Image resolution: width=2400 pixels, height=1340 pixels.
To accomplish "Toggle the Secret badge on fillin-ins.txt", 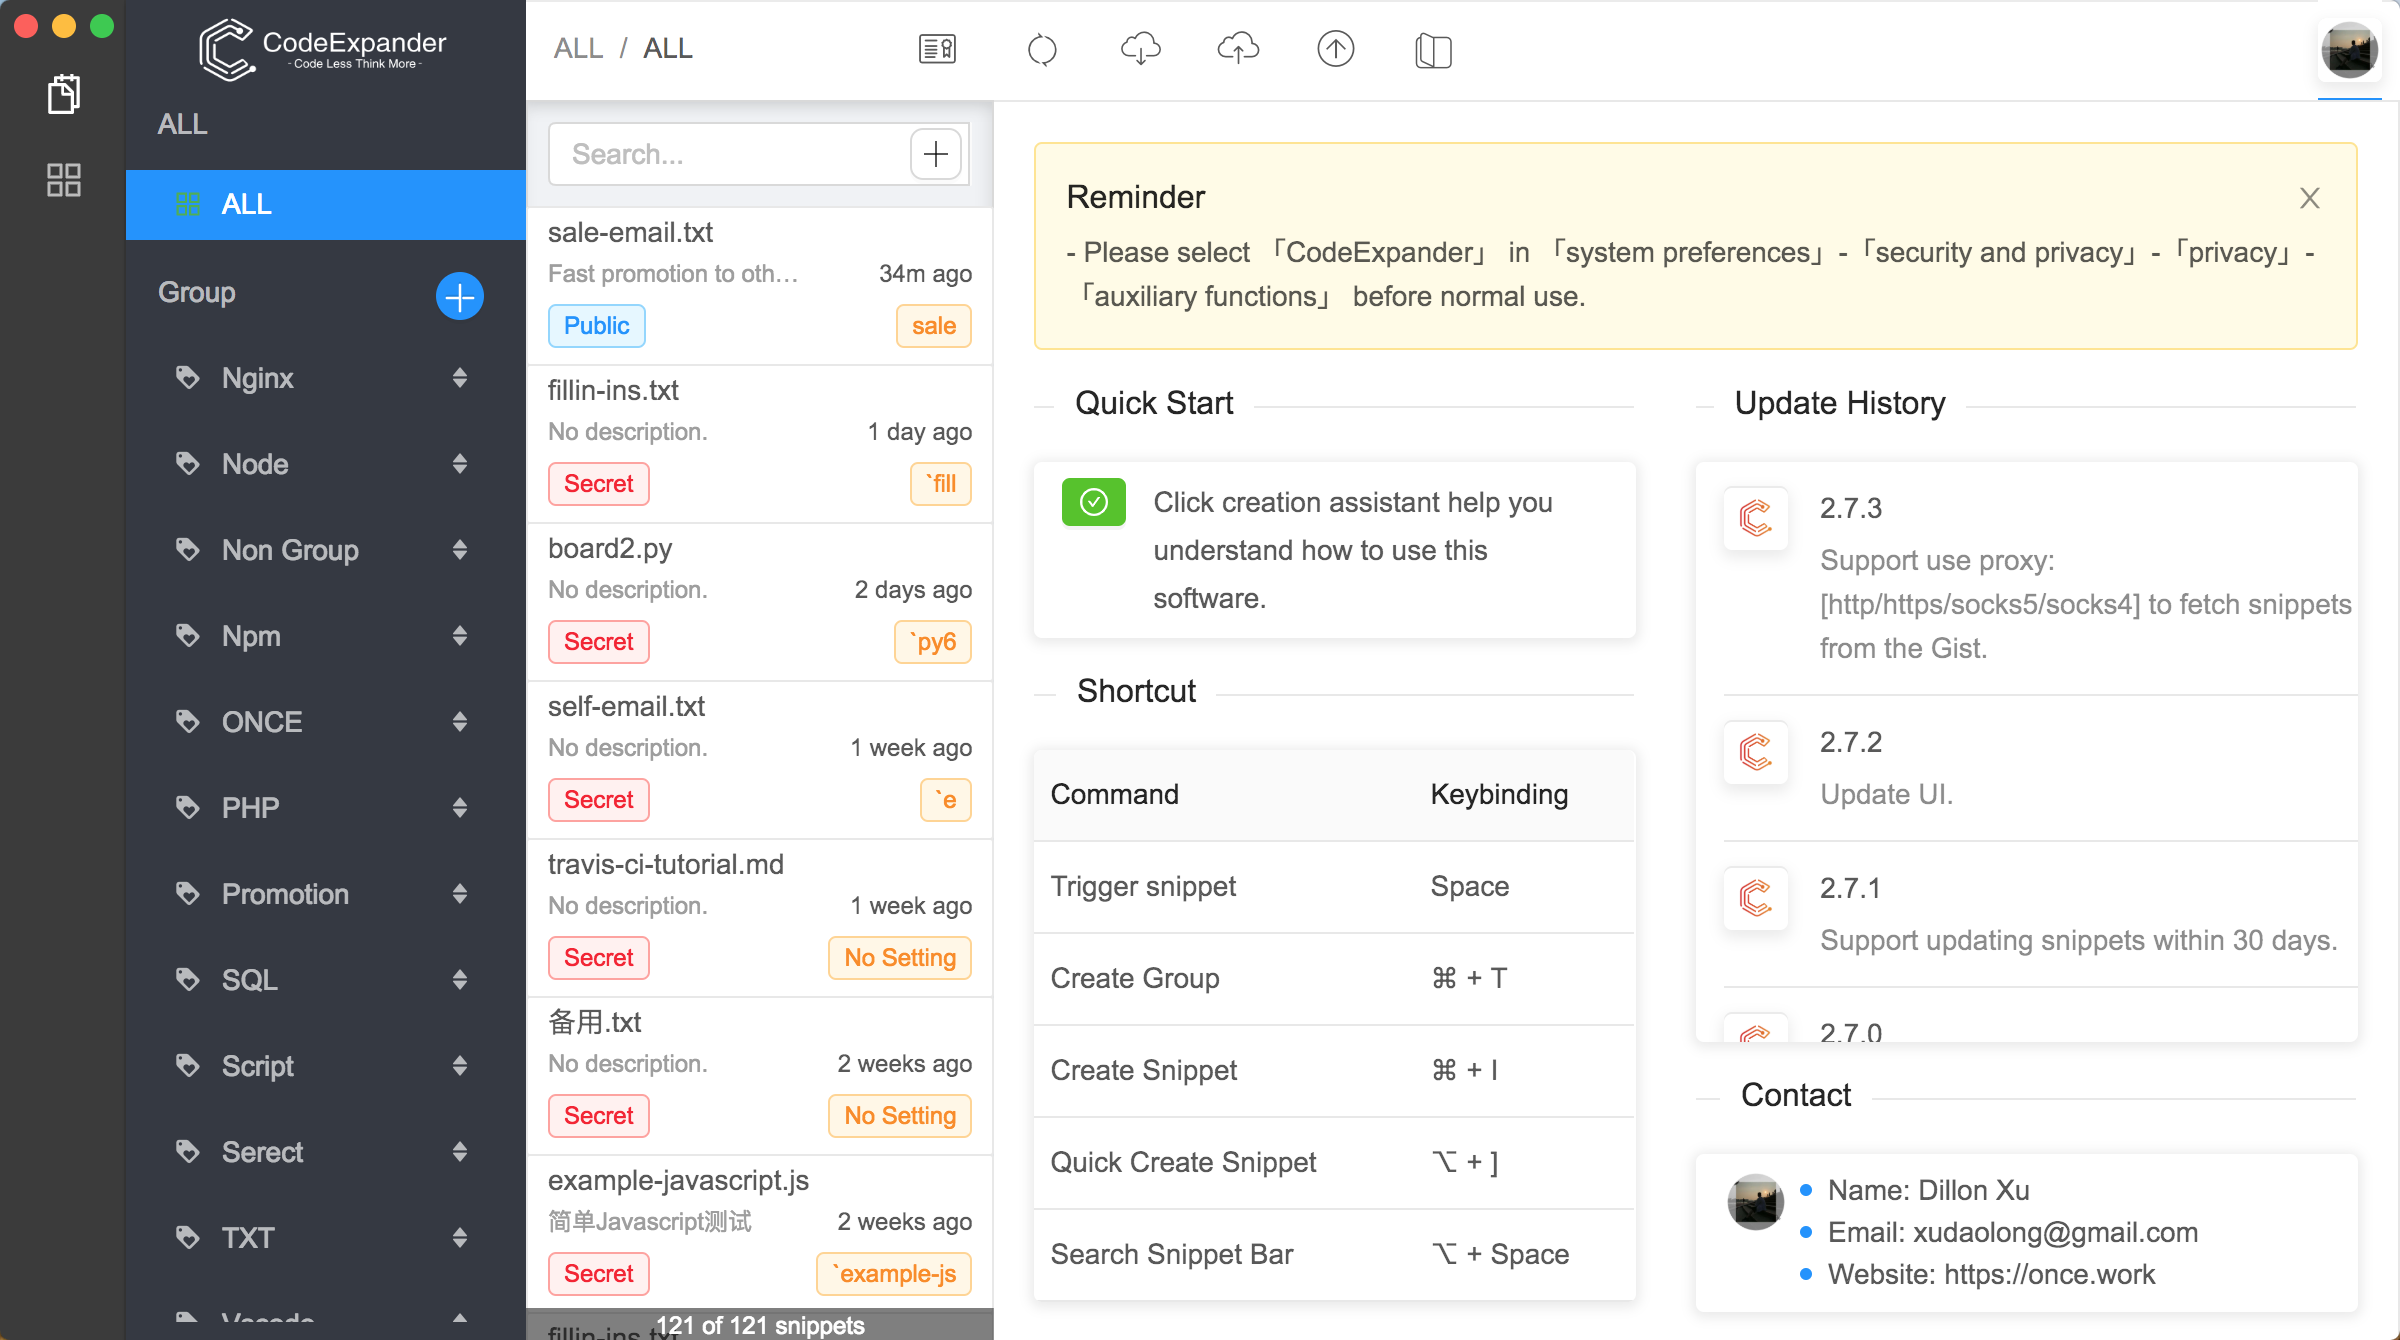I will pos(598,483).
